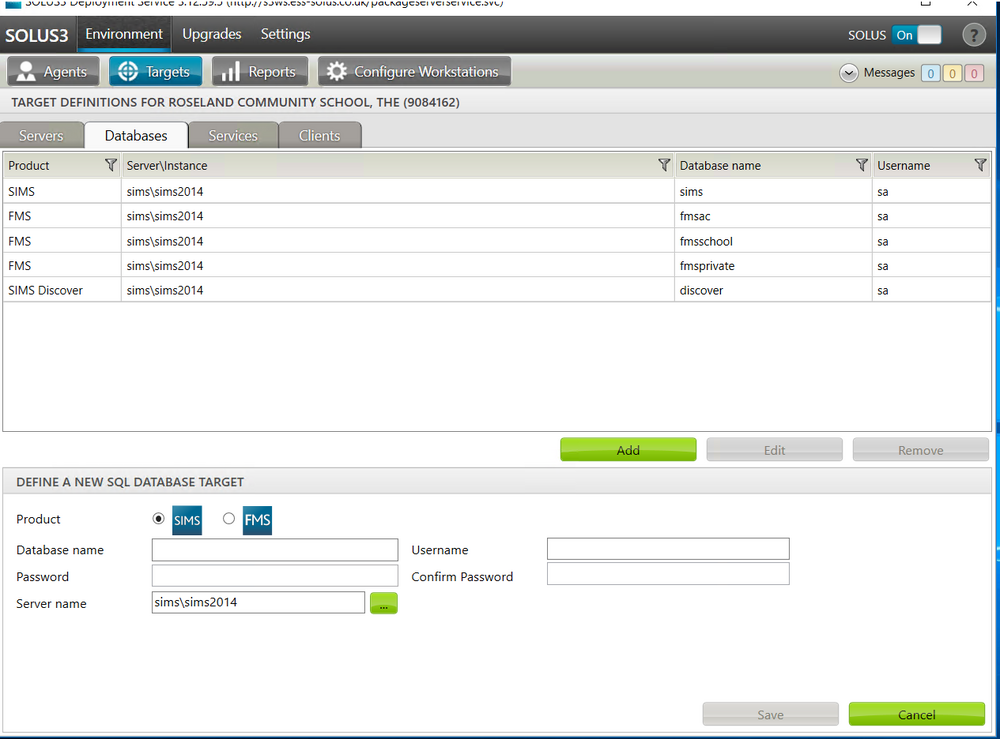Switch to the Services tab
The width and height of the screenshot is (1000, 739).
(x=233, y=135)
